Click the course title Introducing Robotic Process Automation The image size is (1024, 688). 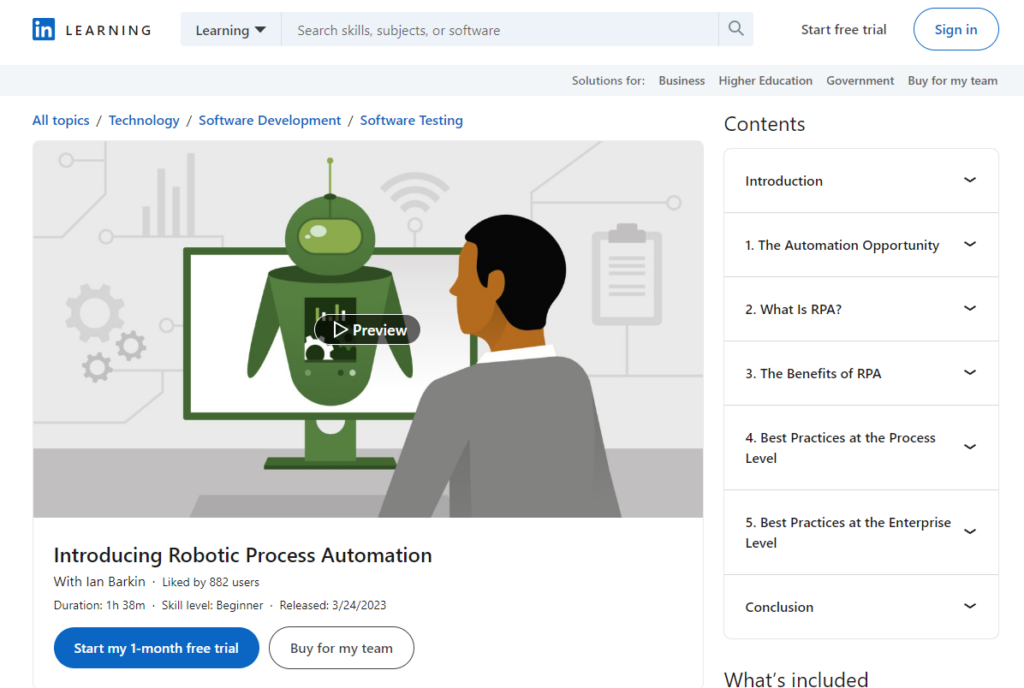click(x=242, y=555)
